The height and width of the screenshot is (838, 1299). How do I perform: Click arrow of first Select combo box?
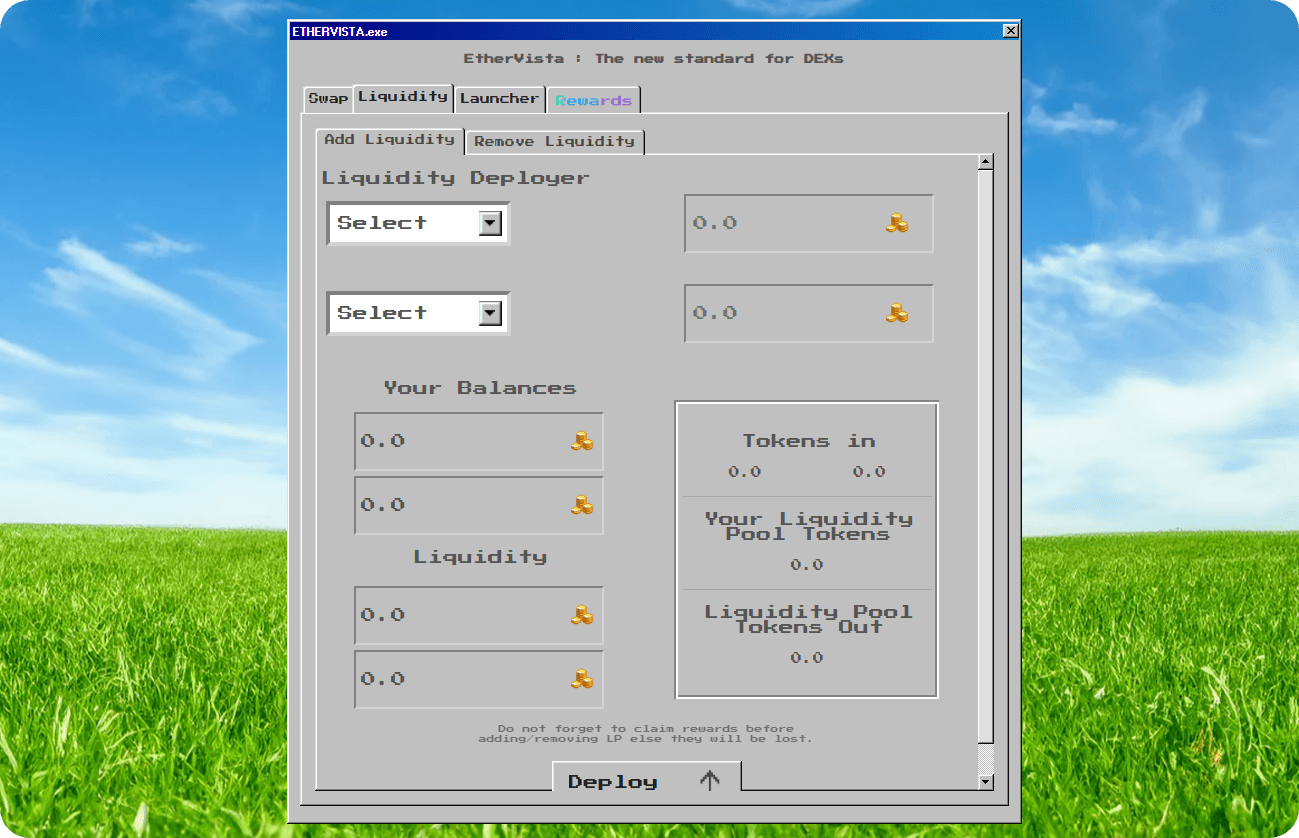pyautogui.click(x=490, y=223)
